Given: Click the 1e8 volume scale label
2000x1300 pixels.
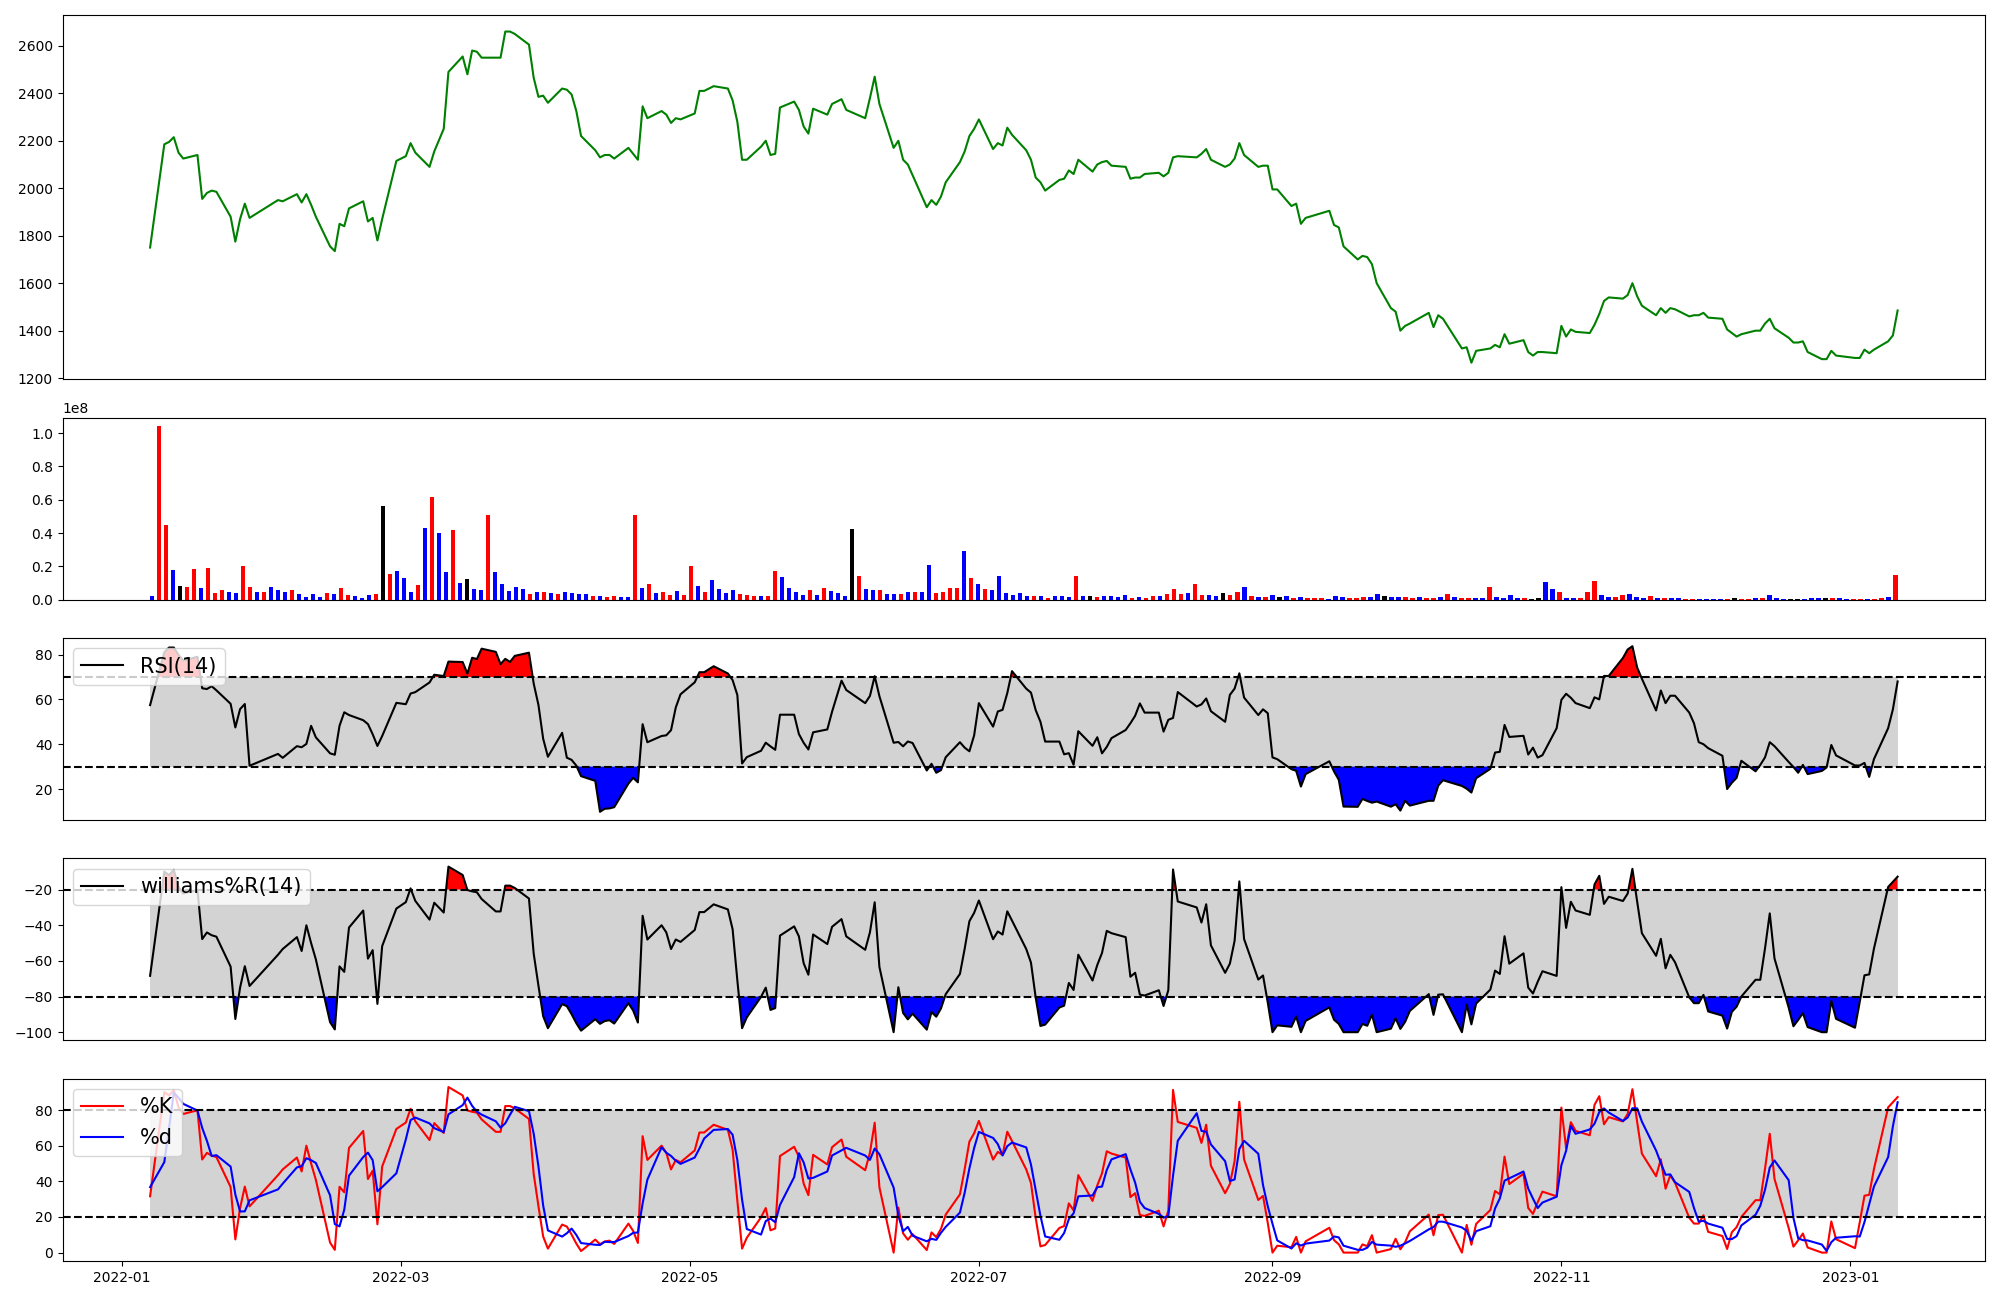Looking at the screenshot, I should (76, 408).
